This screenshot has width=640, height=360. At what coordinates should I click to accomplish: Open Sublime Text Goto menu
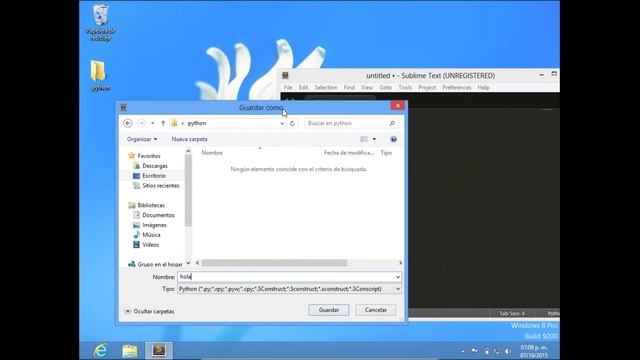(386, 87)
